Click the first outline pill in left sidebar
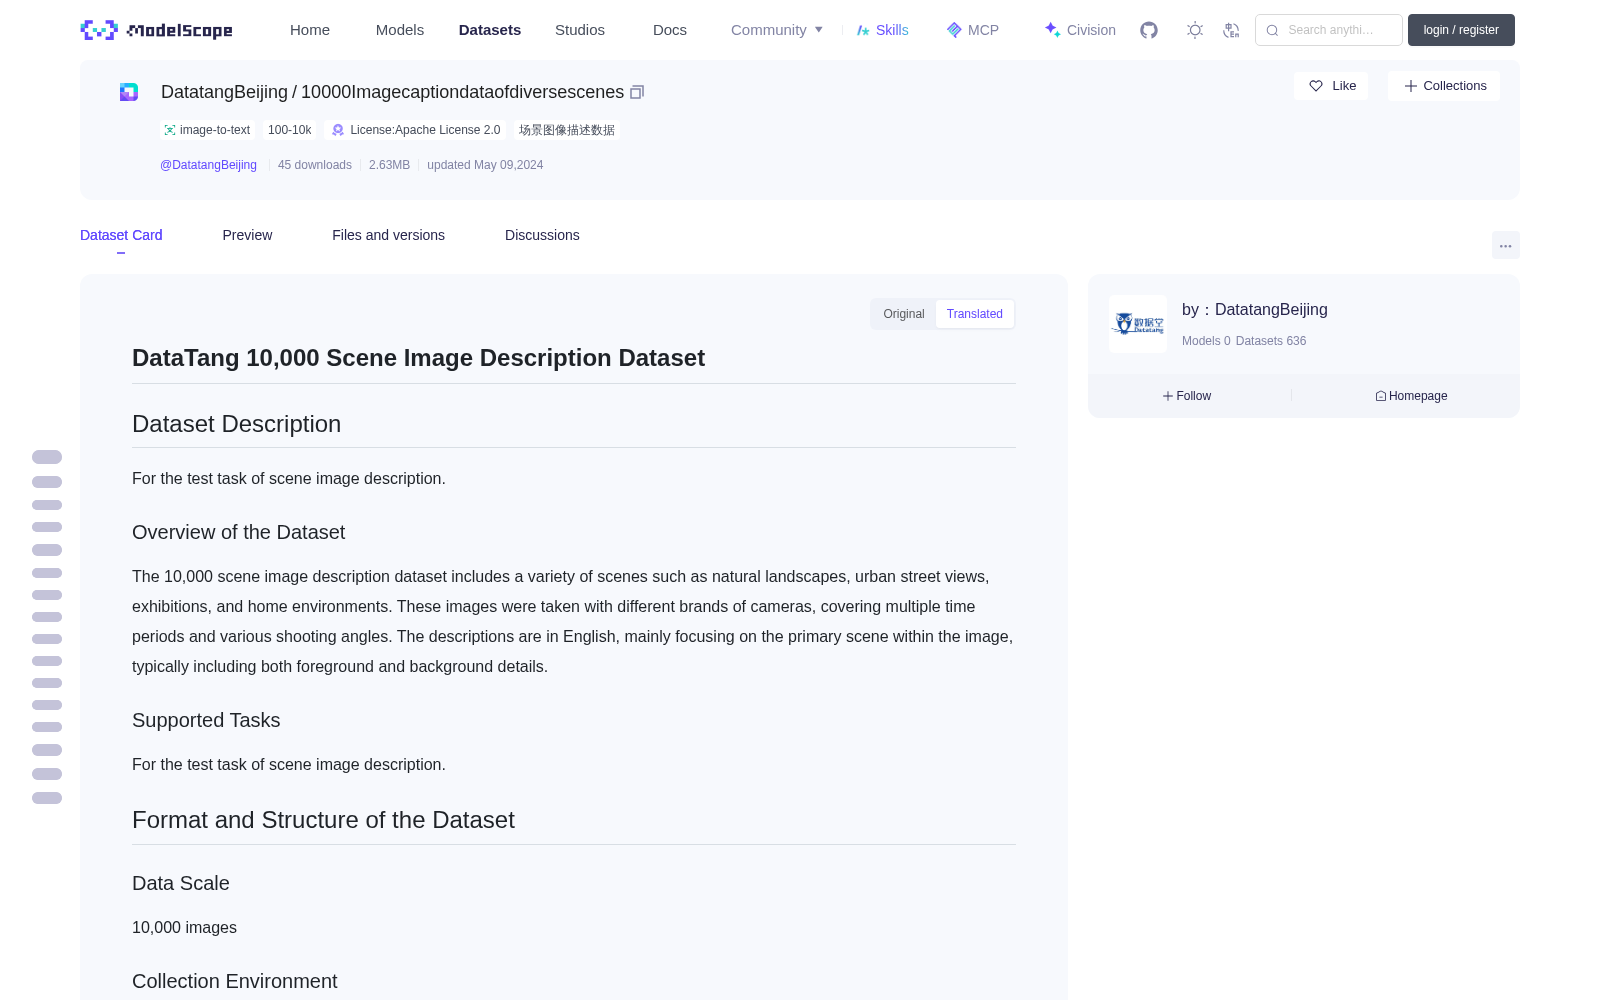The width and height of the screenshot is (1600, 1000). [x=47, y=457]
